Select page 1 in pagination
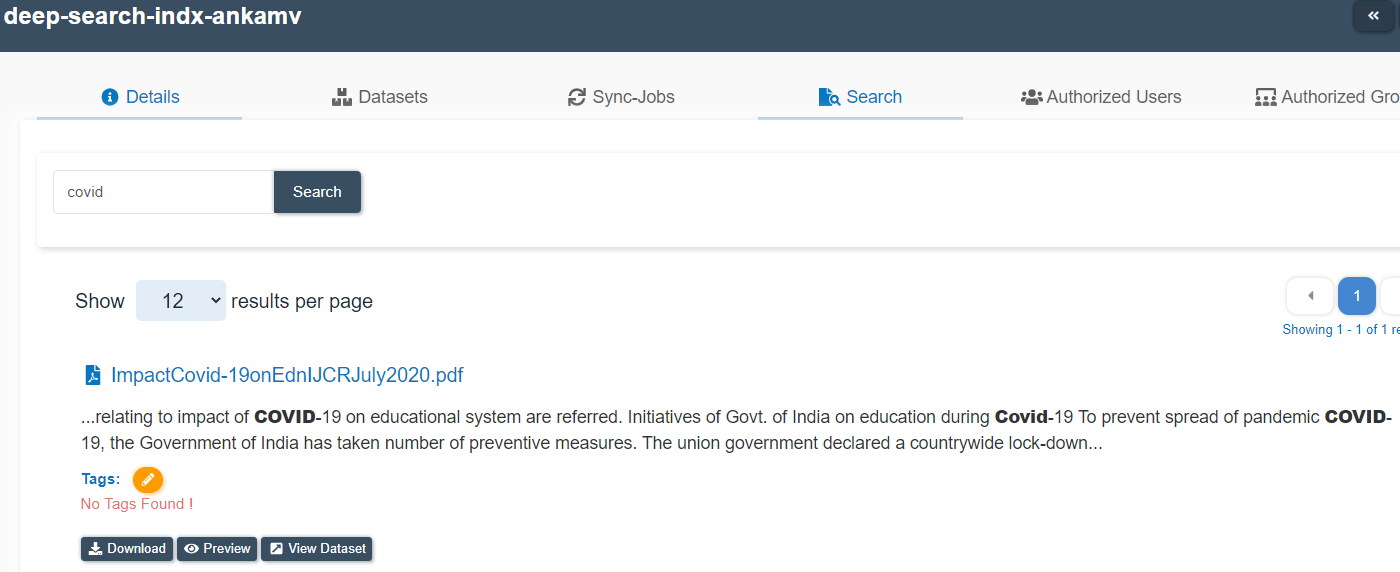 [x=1357, y=296]
